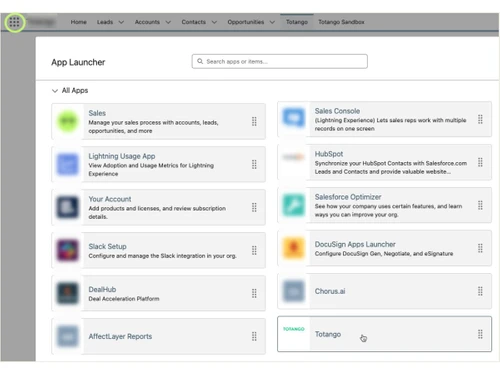
Task: Open the Slack Setup link
Action: (107, 246)
